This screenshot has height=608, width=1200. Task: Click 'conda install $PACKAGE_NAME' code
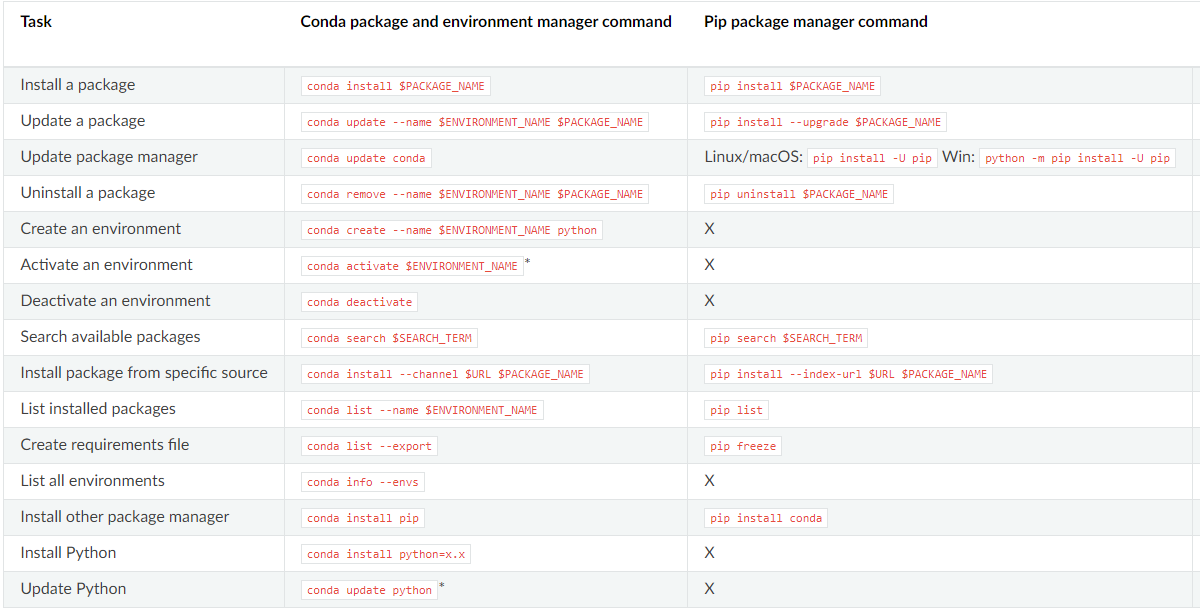(396, 86)
